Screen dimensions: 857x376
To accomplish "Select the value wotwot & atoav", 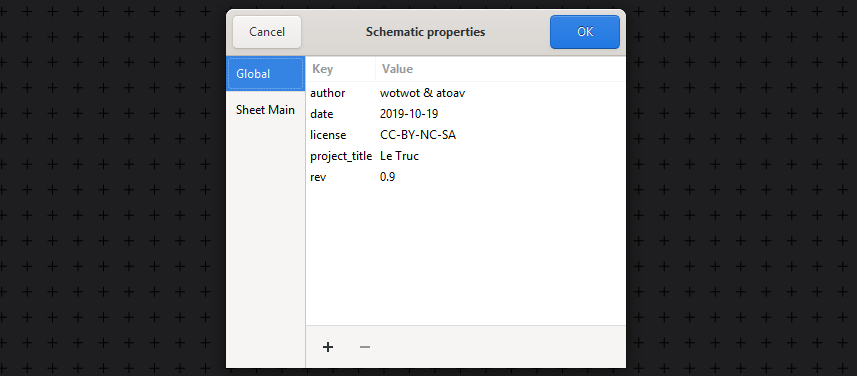I will click(x=422, y=93).
